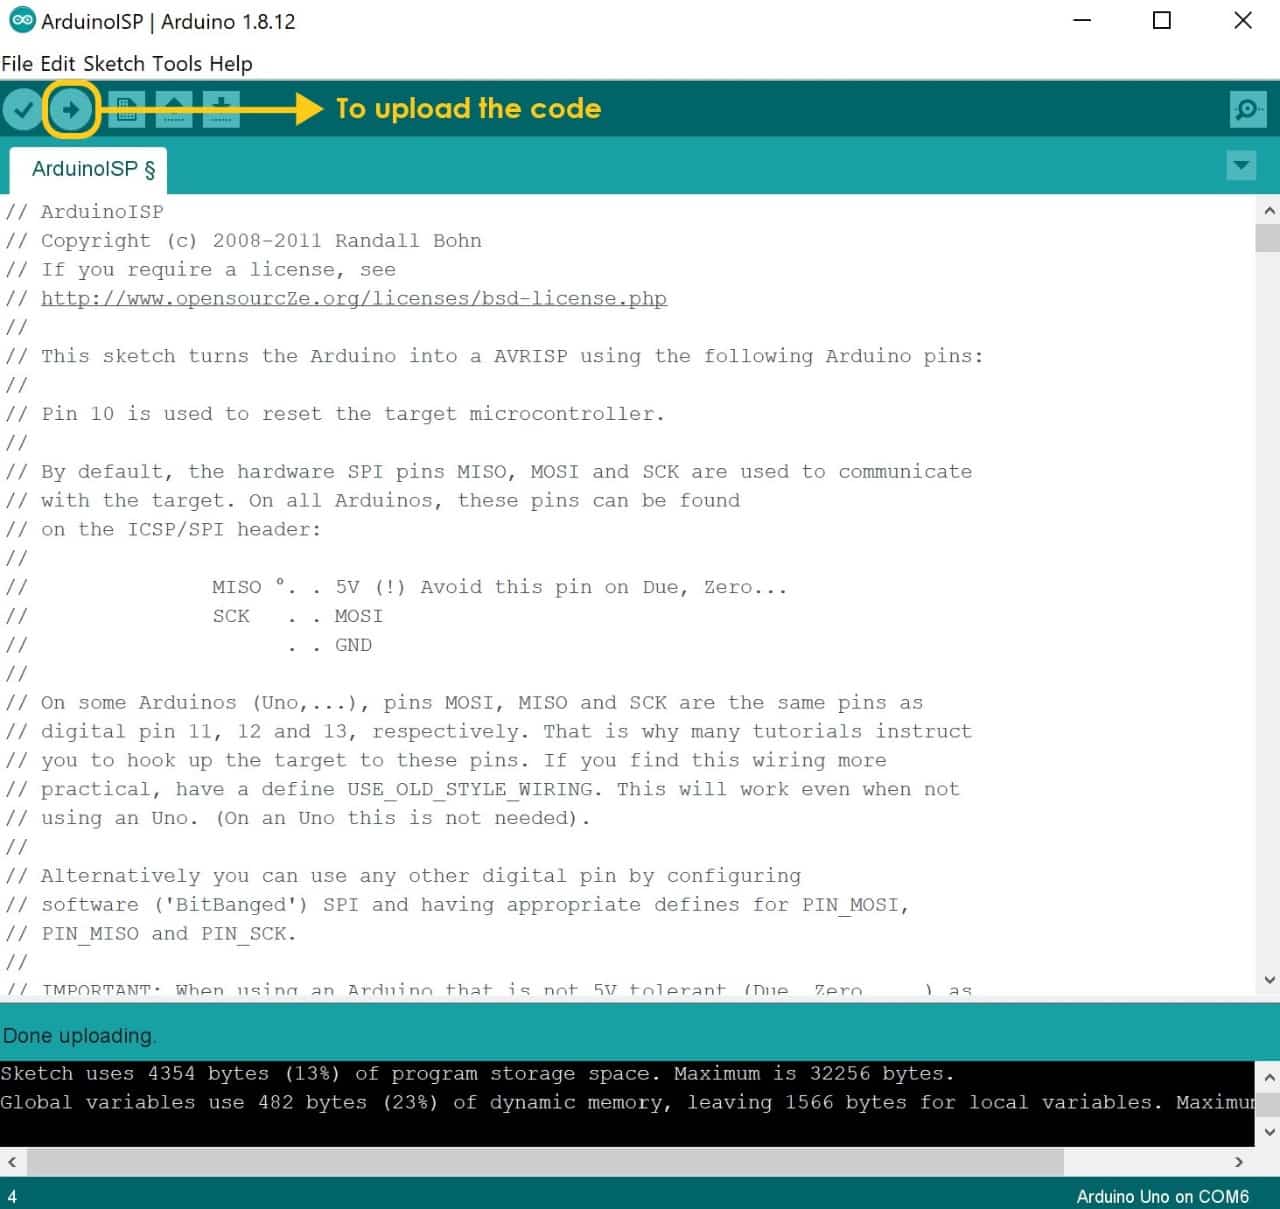Screen dimensions: 1280x1209
Task: Click the editor scrollbar up arrow
Action: click(x=1268, y=211)
